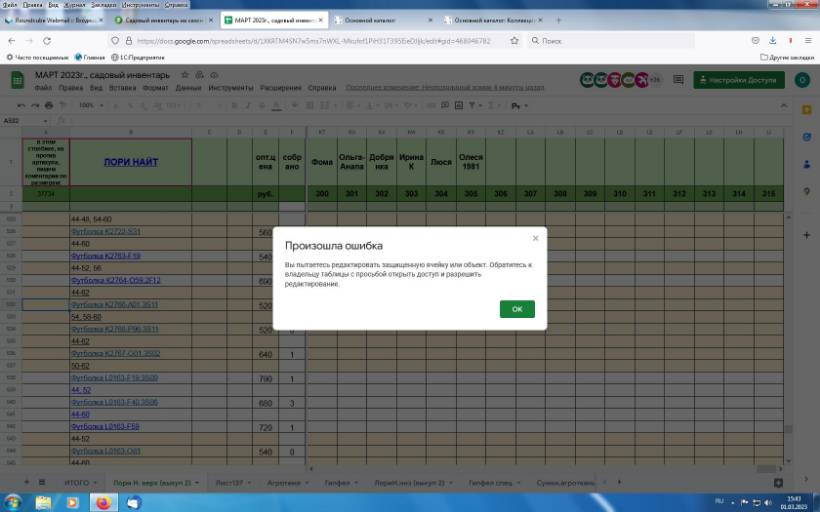Click the undo arrow in toolbar

coord(21,105)
